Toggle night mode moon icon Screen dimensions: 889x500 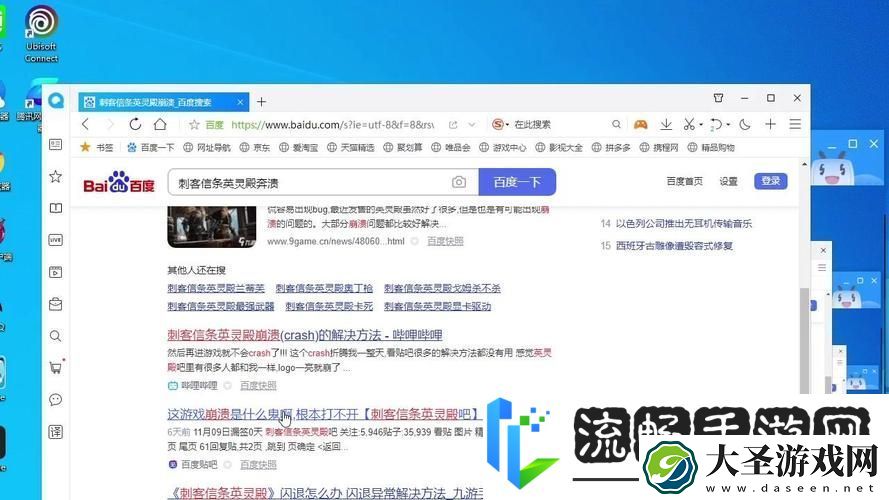(x=745, y=124)
